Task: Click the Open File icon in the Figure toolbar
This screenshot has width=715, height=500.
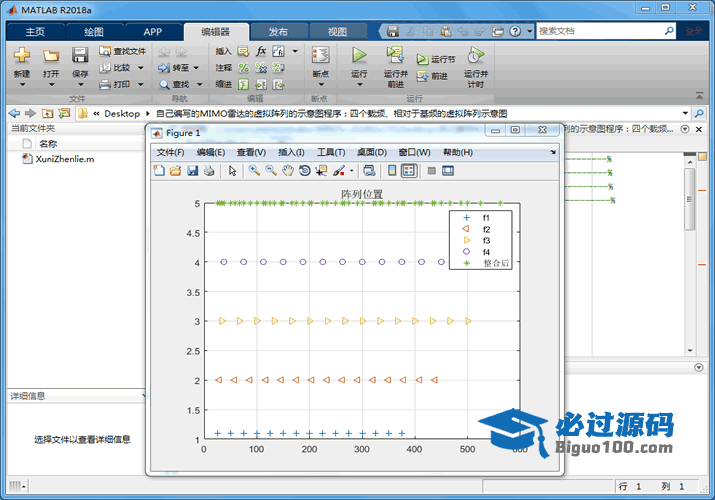Action: click(x=175, y=171)
